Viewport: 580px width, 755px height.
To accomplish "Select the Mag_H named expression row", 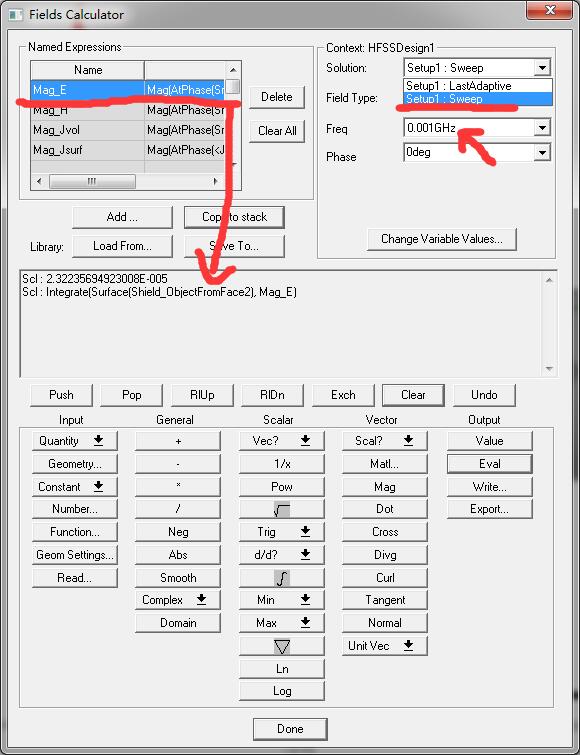I will 128,110.
